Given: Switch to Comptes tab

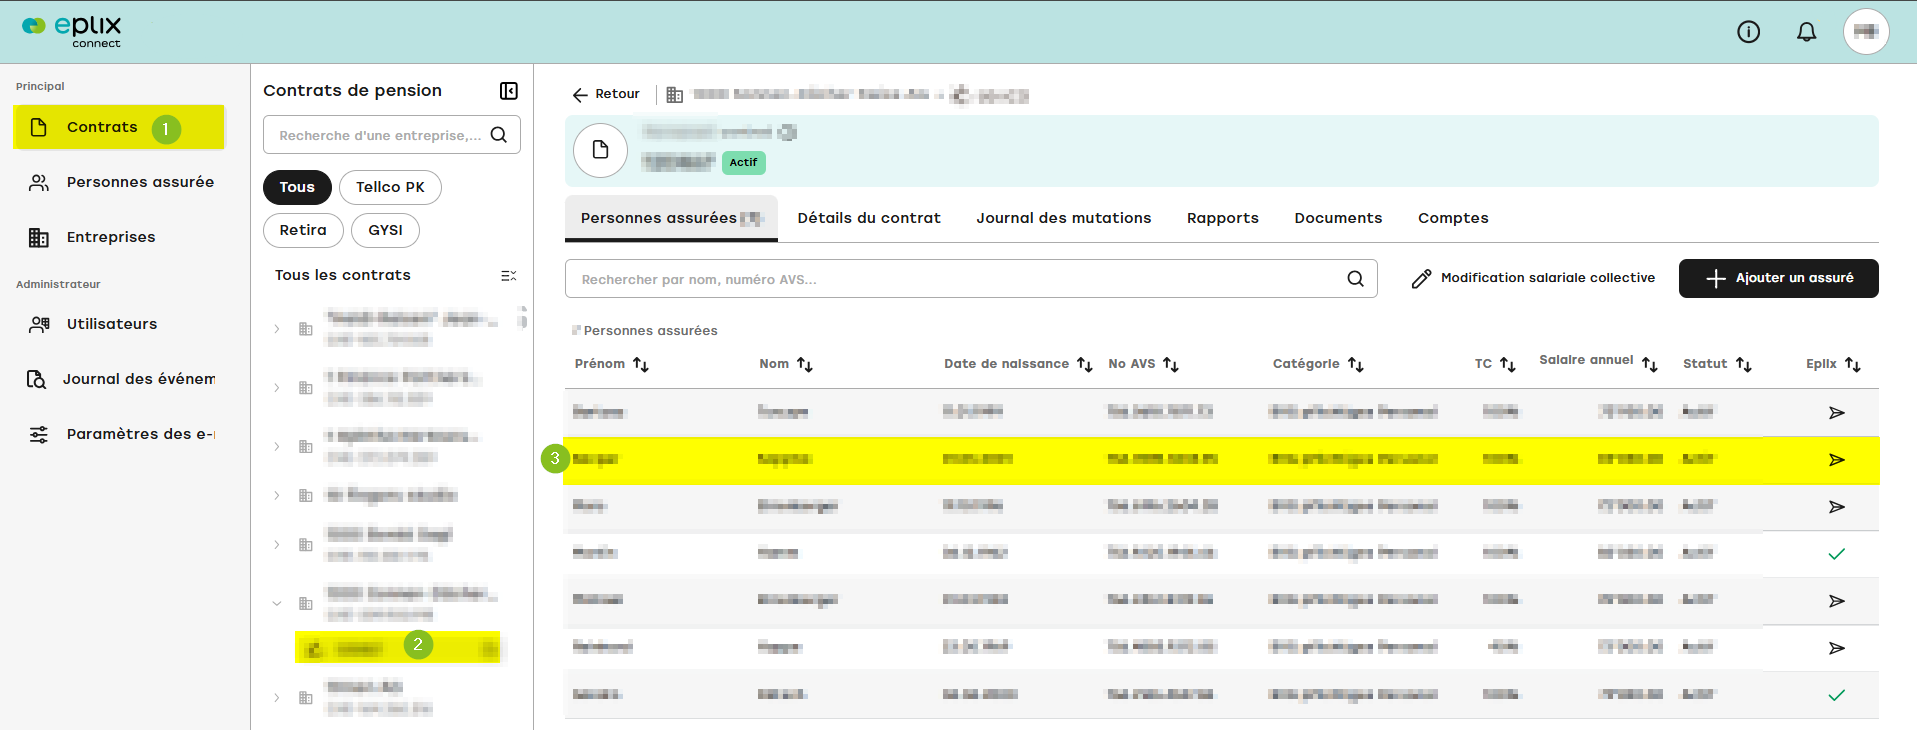Looking at the screenshot, I should click(1453, 218).
